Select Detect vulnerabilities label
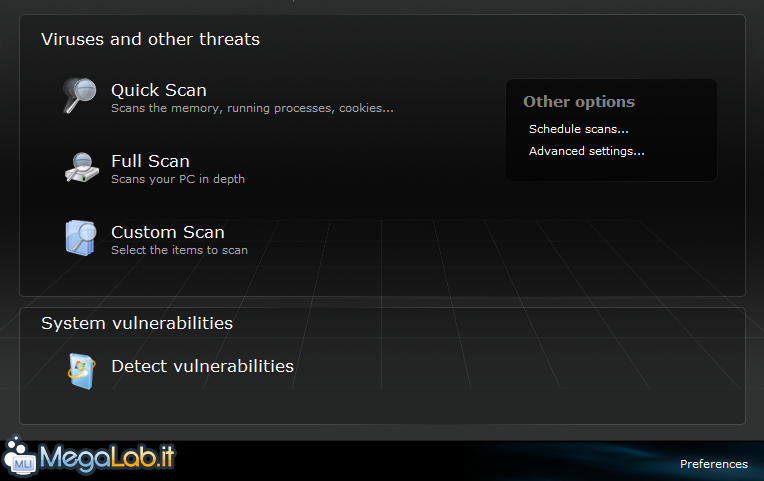The image size is (764, 481). 202,366
